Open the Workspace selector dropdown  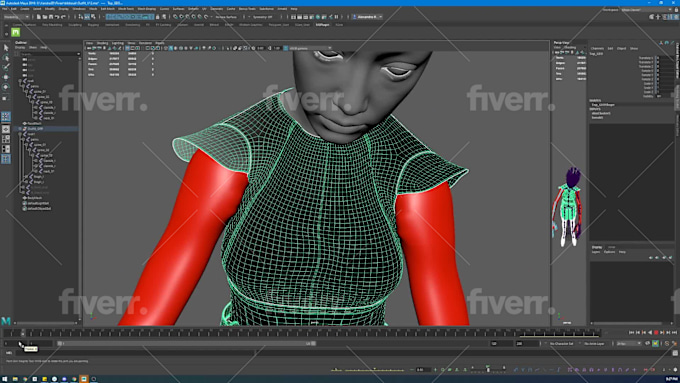pos(647,10)
